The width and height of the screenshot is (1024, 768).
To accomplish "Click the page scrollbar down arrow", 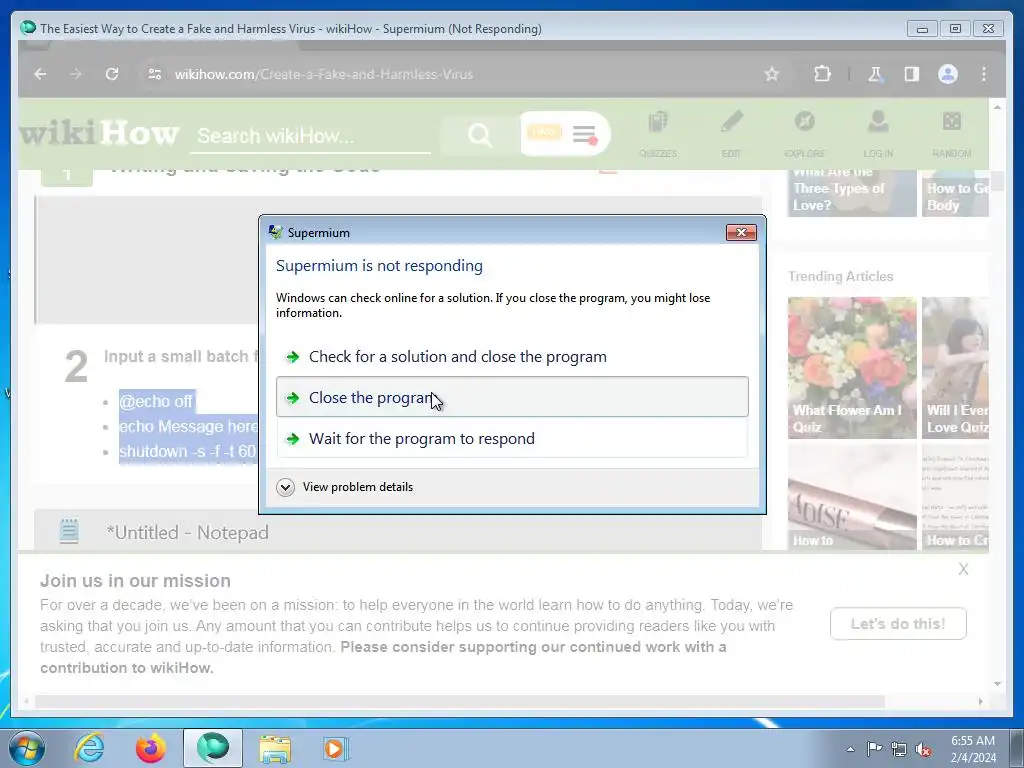I will coord(997,684).
